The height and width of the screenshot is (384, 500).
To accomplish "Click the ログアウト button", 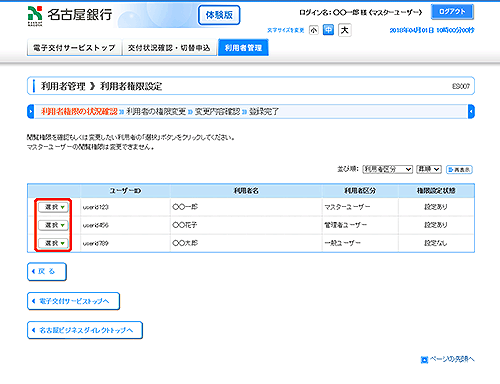I will coord(452,12).
